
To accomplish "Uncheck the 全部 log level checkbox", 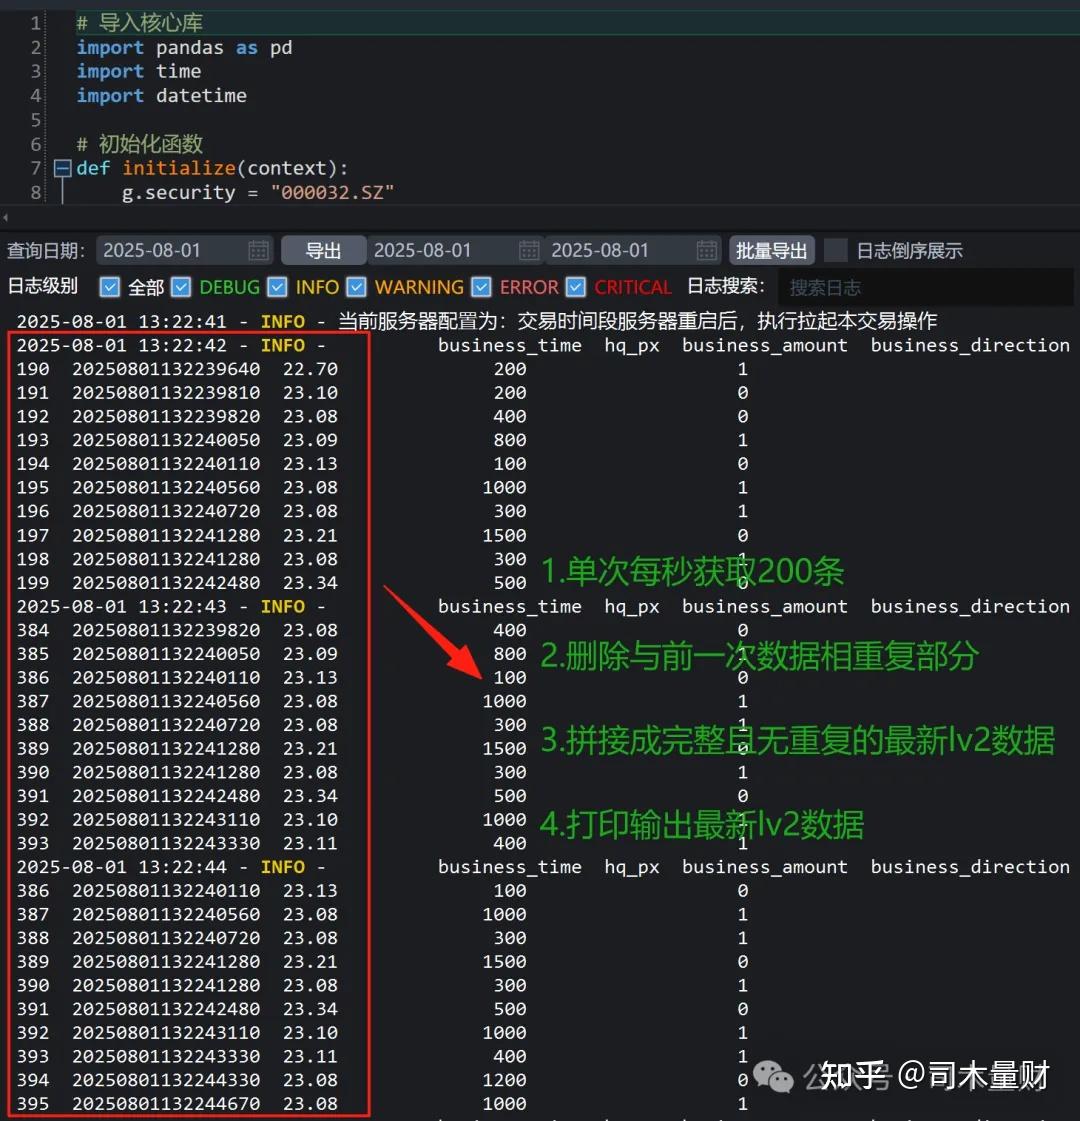I will click(109, 287).
